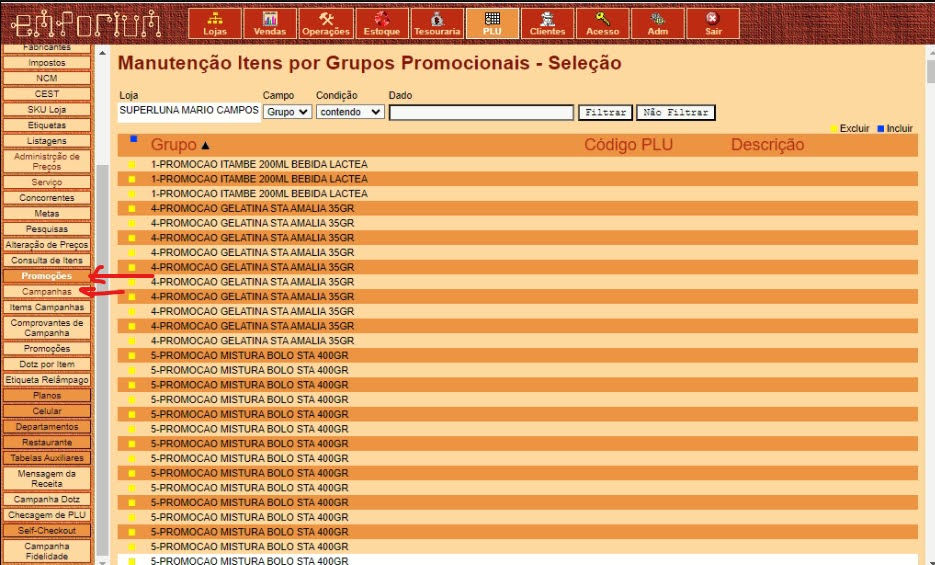This screenshot has width=935, height=565.
Task: Click the Filtrar button
Action: tap(605, 112)
